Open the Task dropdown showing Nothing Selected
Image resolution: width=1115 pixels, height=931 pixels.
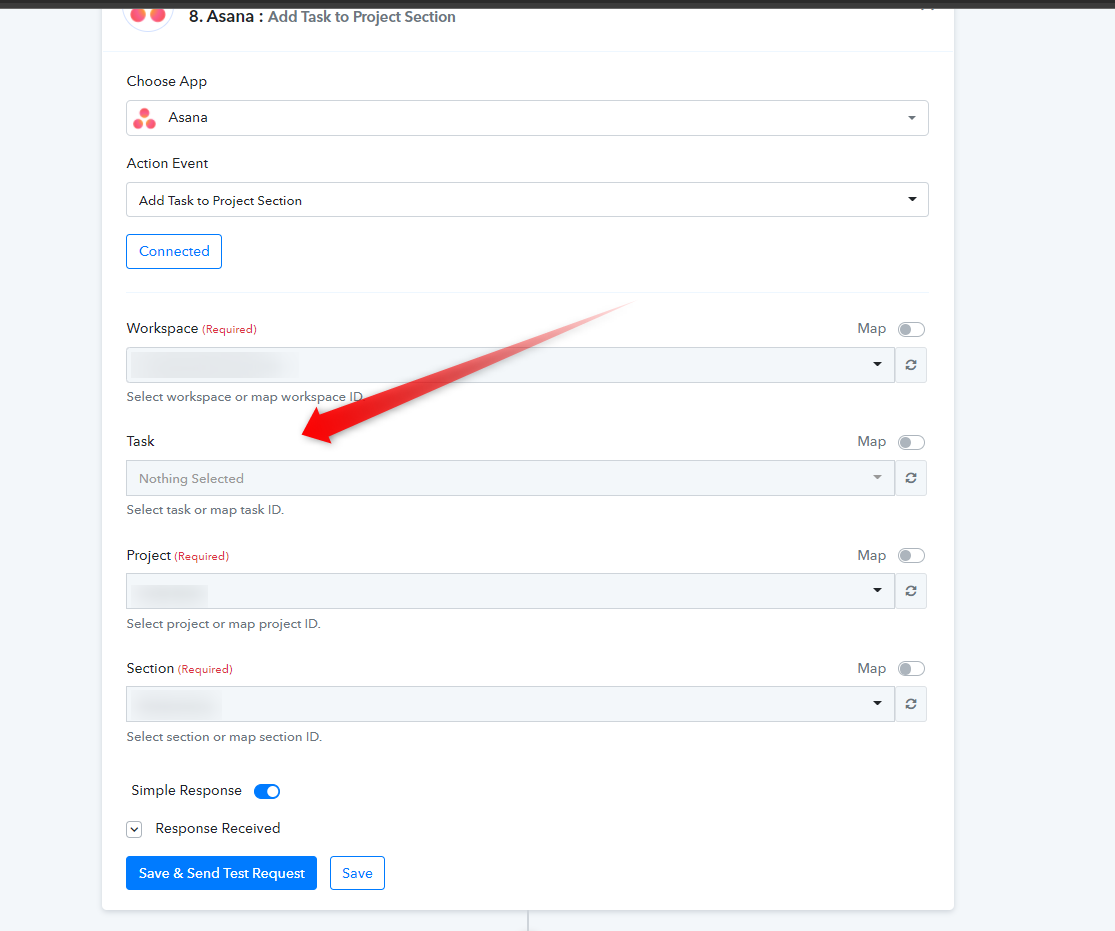pos(510,478)
